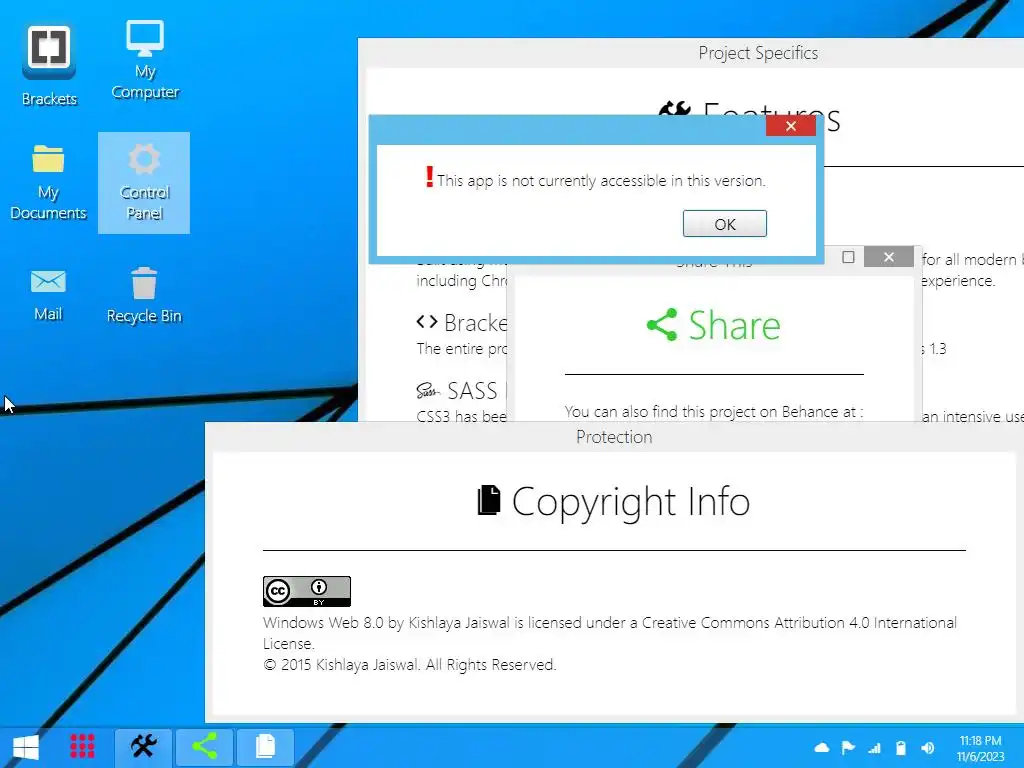Click the Project Specifics window title bar
The width and height of the screenshot is (1024, 768).
pyautogui.click(x=758, y=53)
